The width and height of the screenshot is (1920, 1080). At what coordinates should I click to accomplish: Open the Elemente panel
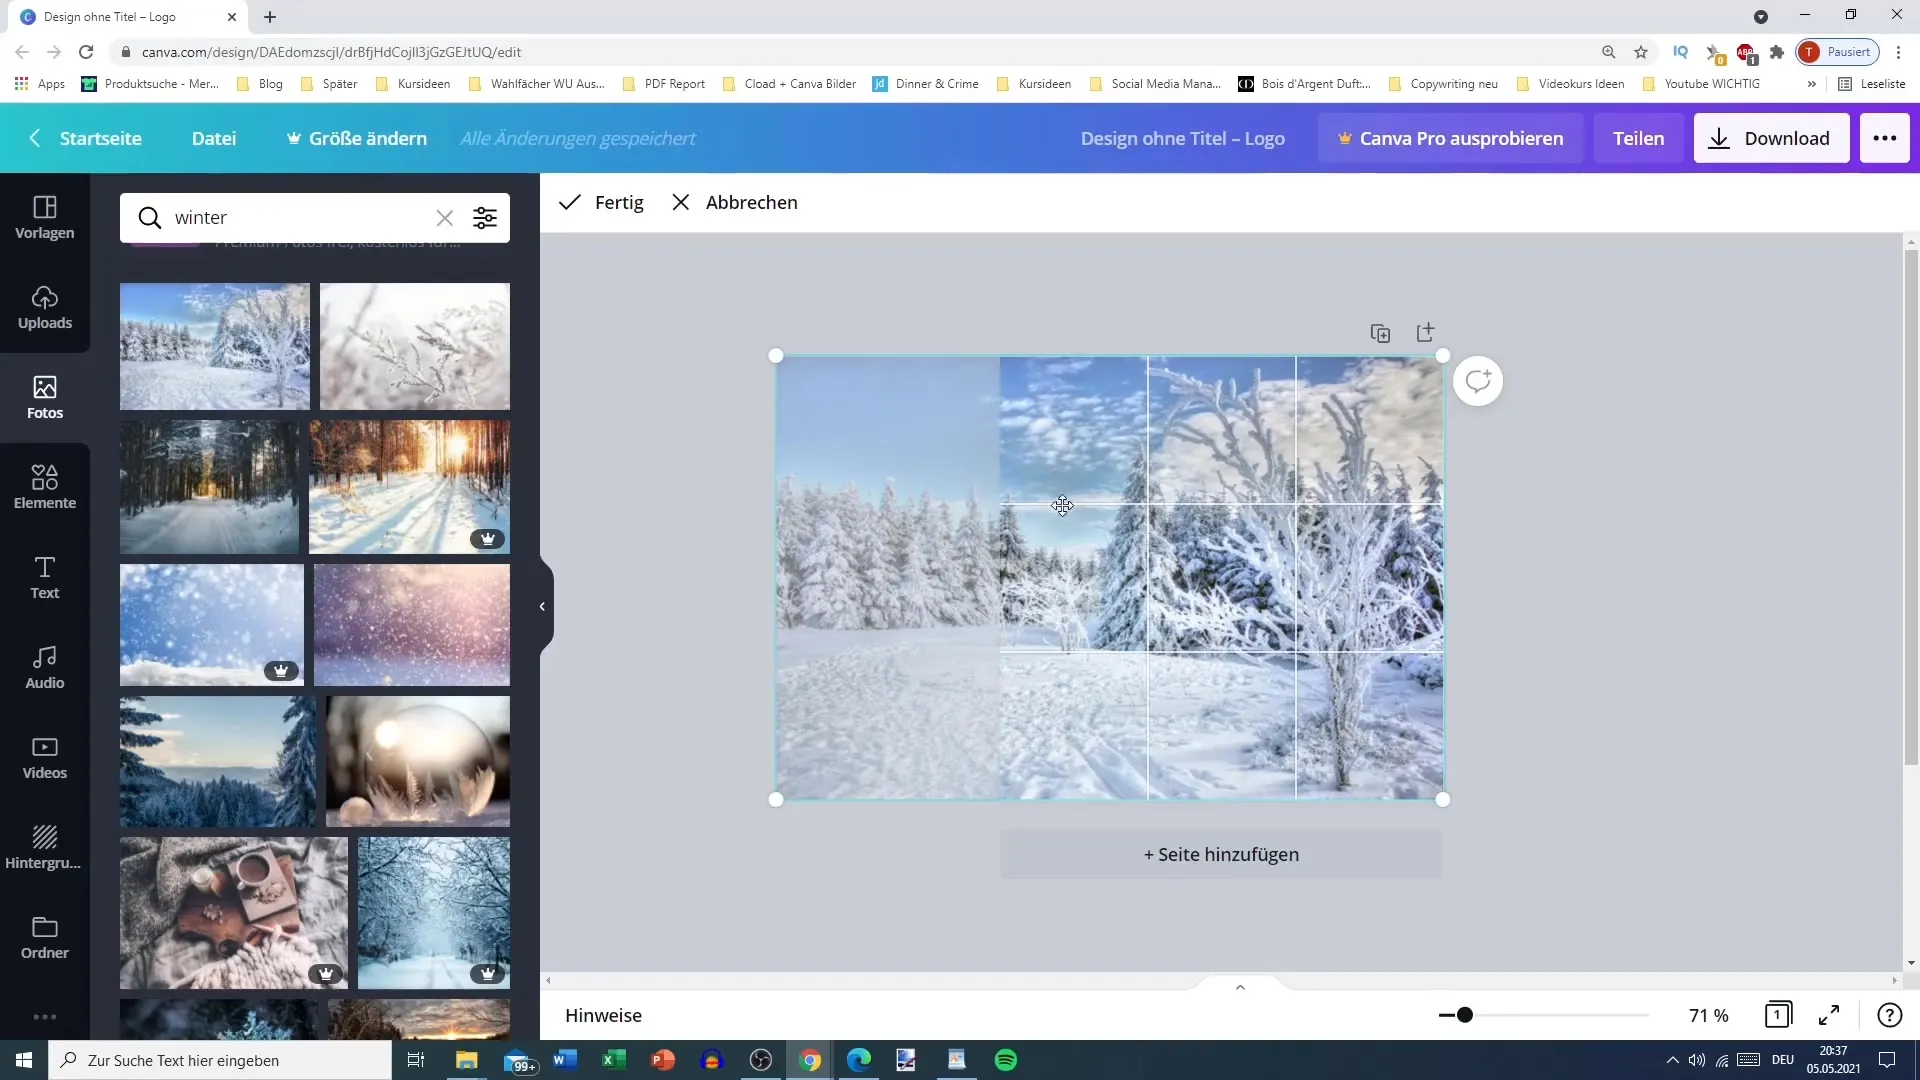click(x=45, y=488)
